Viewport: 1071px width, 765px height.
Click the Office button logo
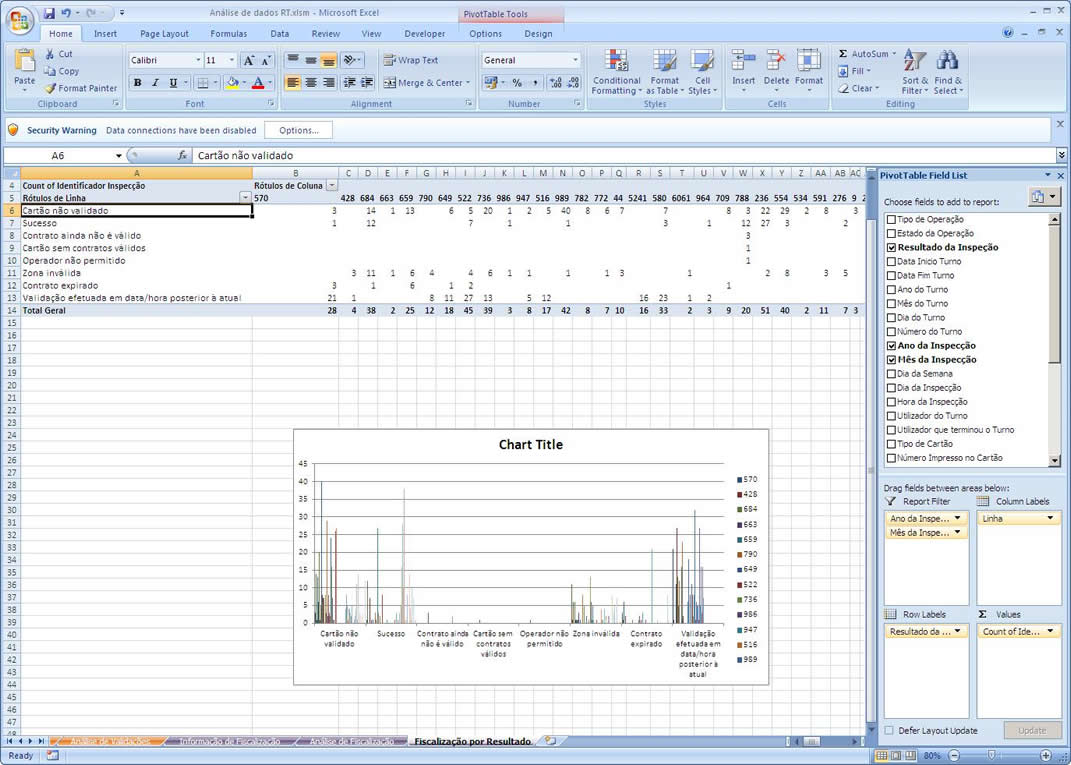tap(19, 20)
